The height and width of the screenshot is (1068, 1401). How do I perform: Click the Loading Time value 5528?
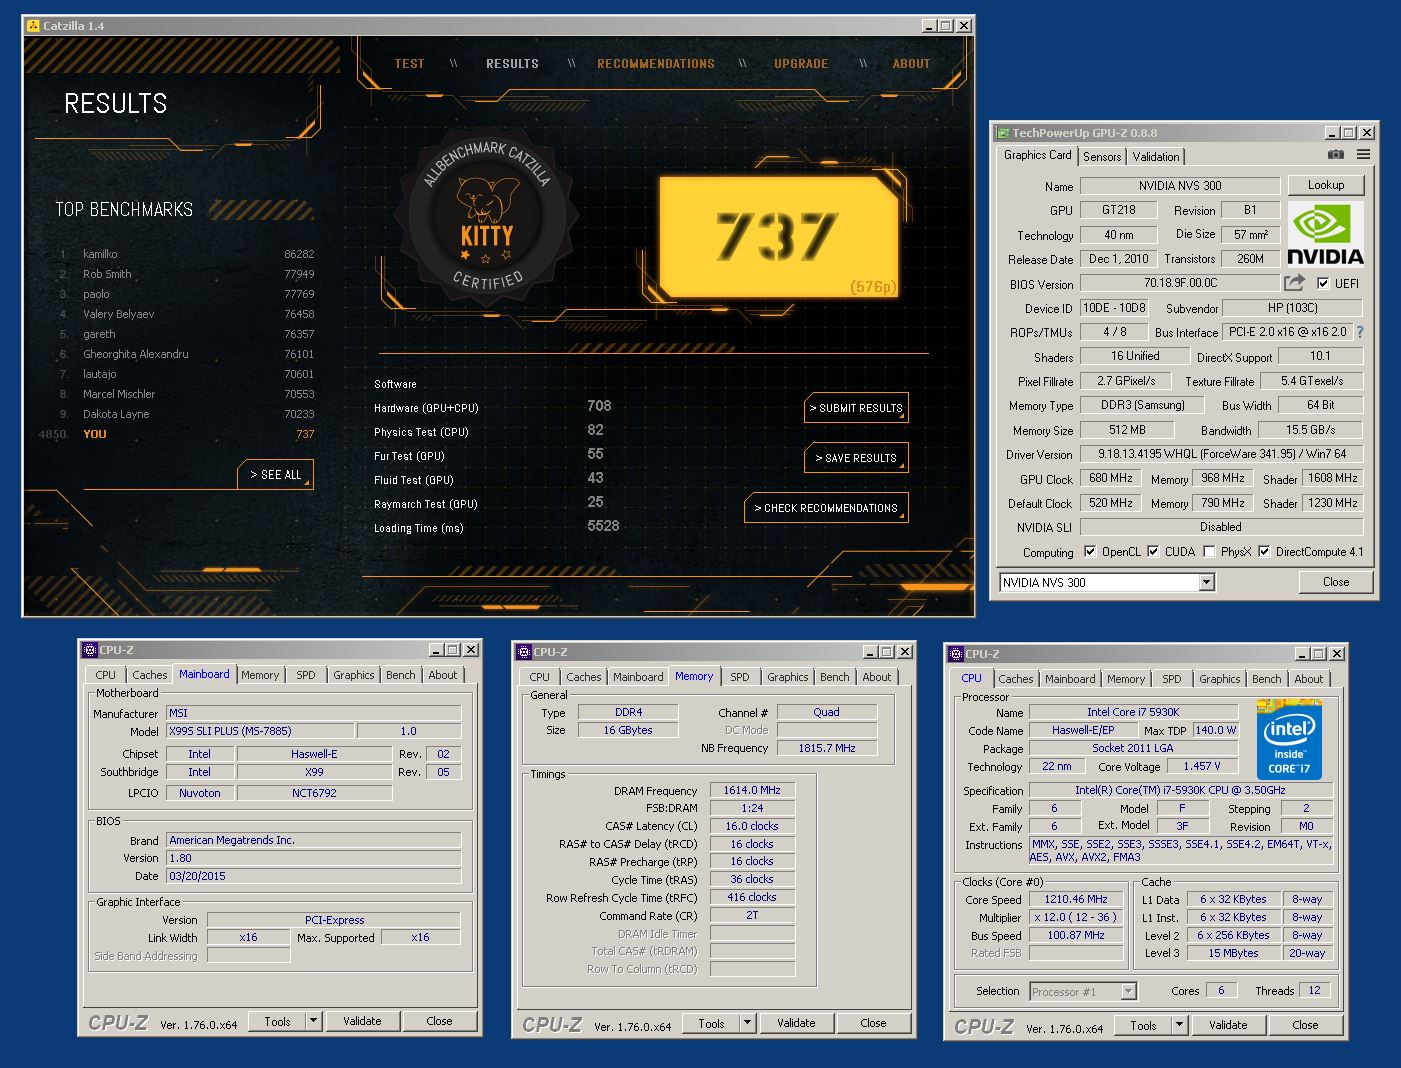pyautogui.click(x=603, y=526)
